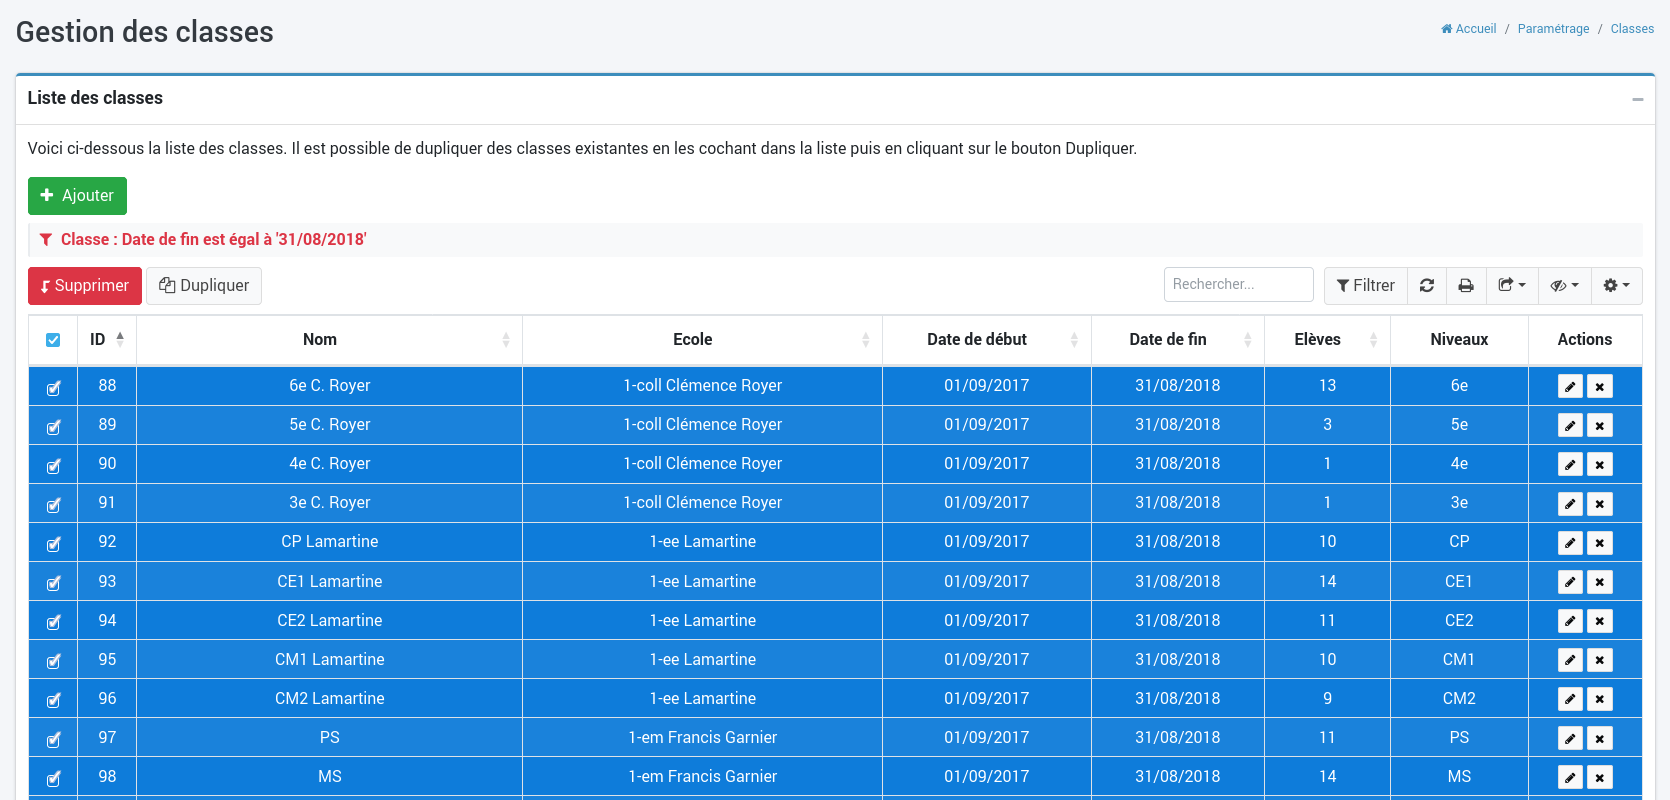Click edit pencil for CM2 Lamartine
This screenshot has width=1670, height=800.
coord(1570,700)
